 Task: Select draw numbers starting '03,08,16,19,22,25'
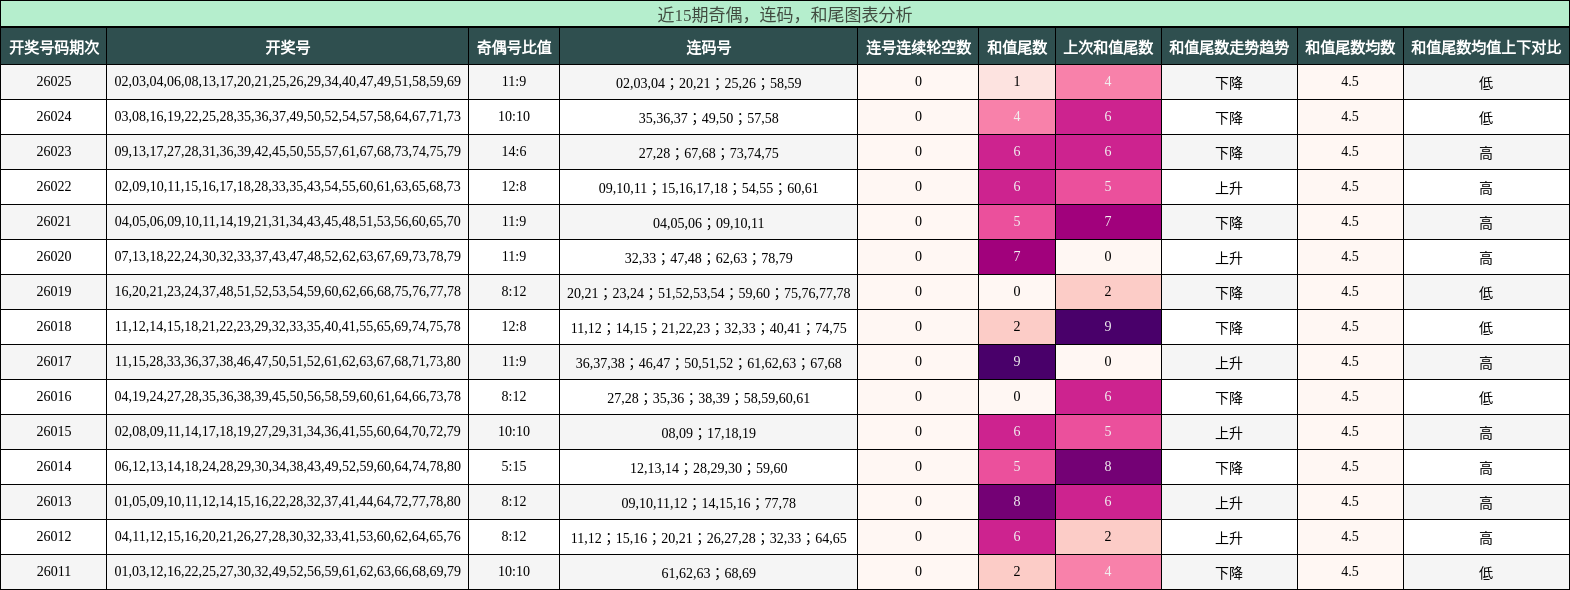288,117
